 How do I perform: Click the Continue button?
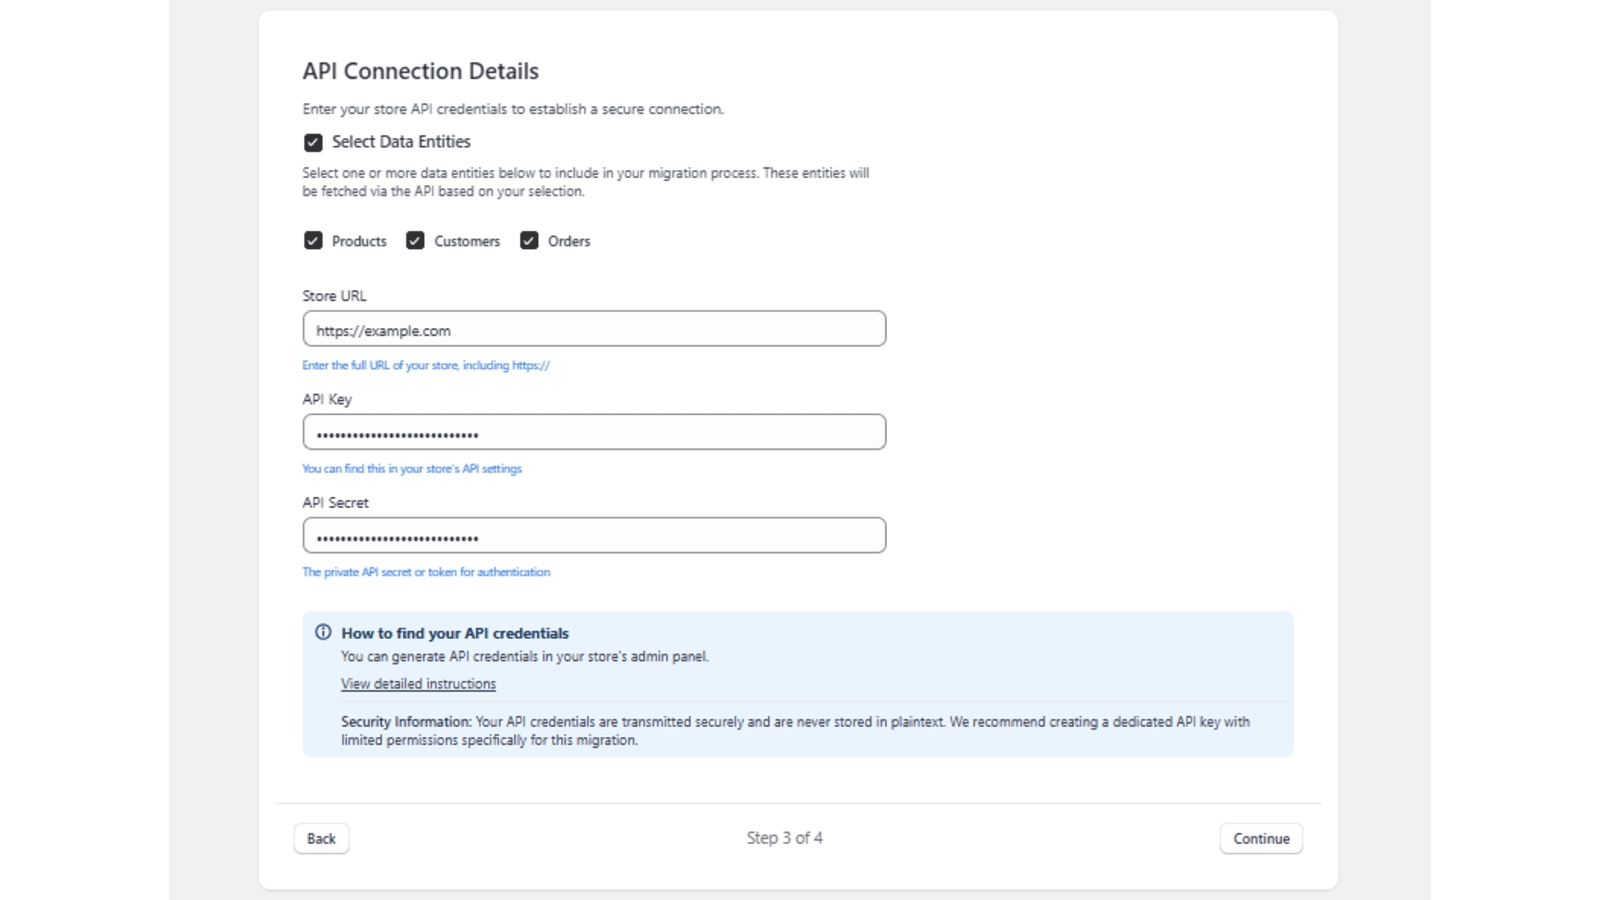[x=1260, y=838]
